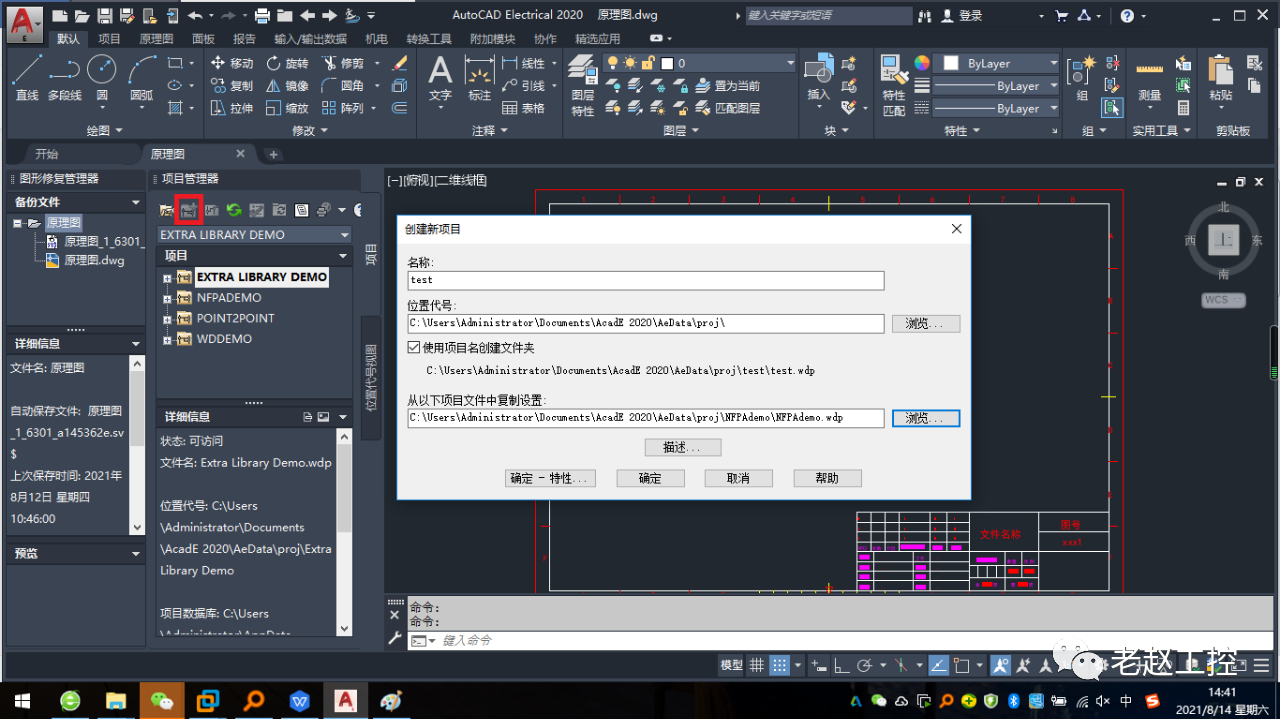Open the layer 0 dropdown

pyautogui.click(x=790, y=63)
